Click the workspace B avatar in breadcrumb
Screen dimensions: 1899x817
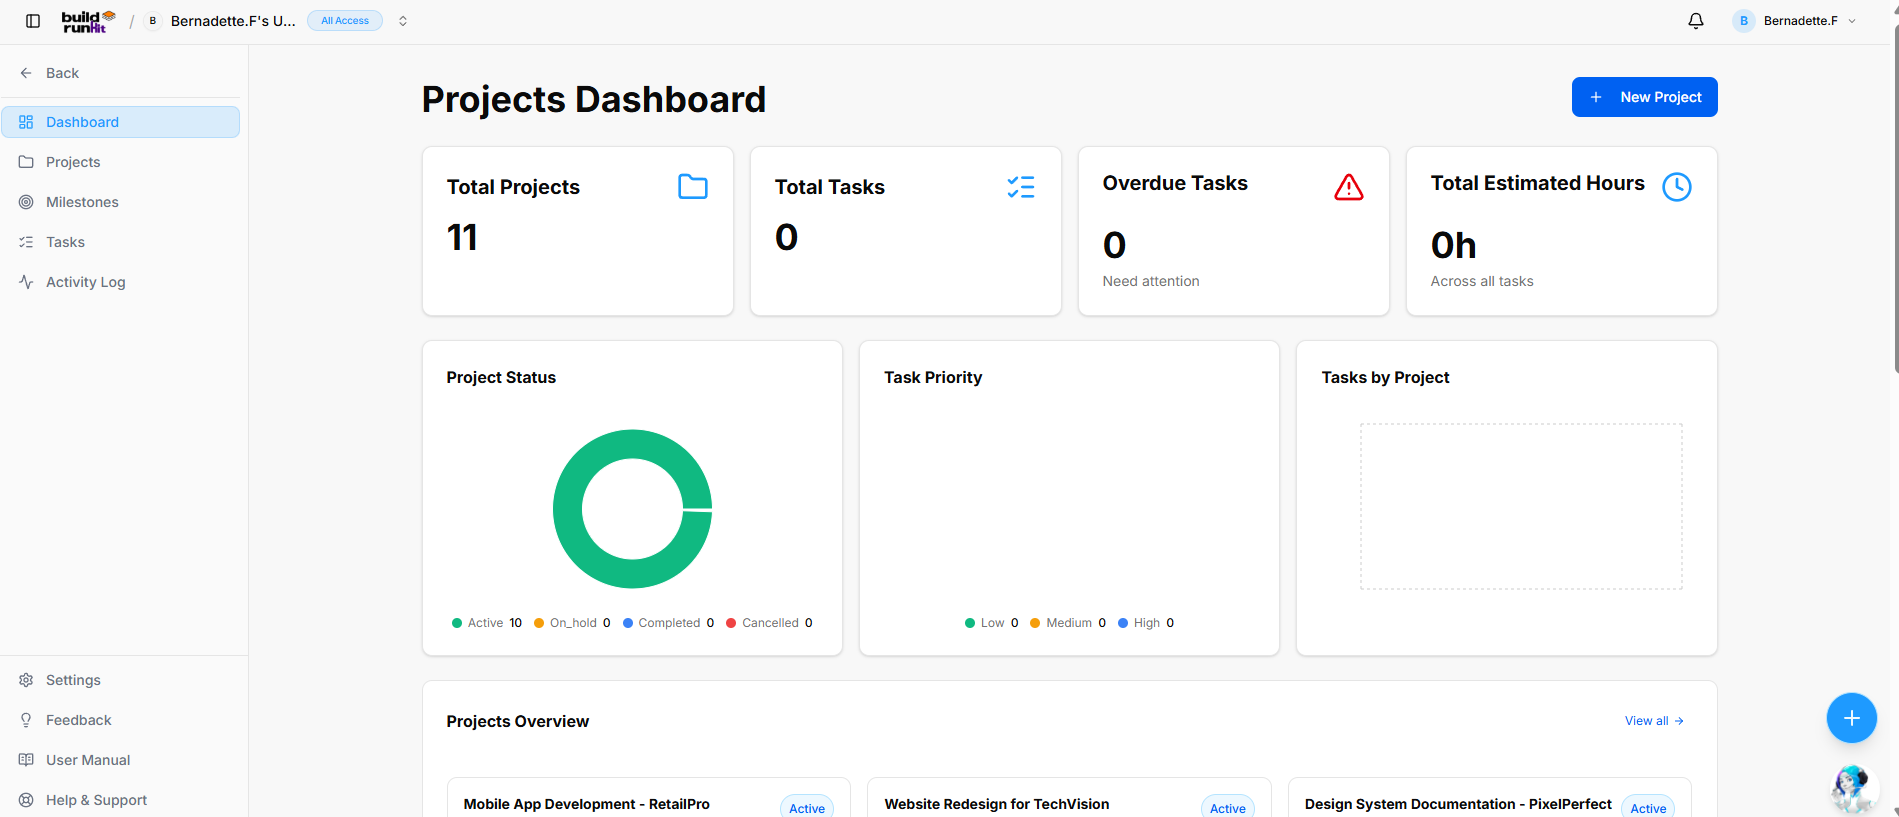click(153, 21)
